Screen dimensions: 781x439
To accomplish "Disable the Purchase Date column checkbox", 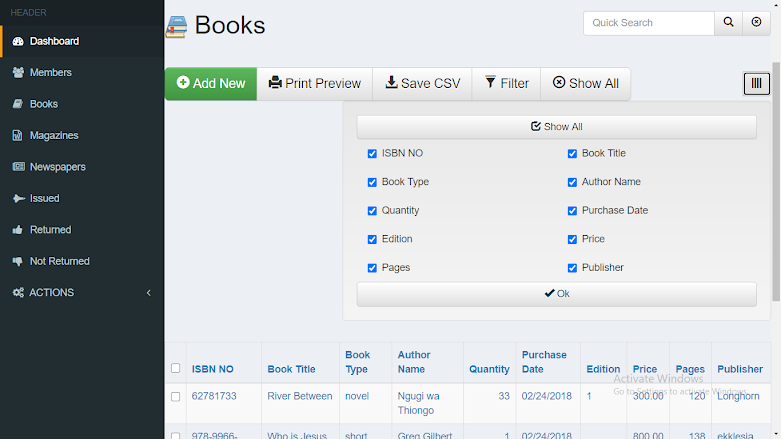I will pyautogui.click(x=572, y=211).
